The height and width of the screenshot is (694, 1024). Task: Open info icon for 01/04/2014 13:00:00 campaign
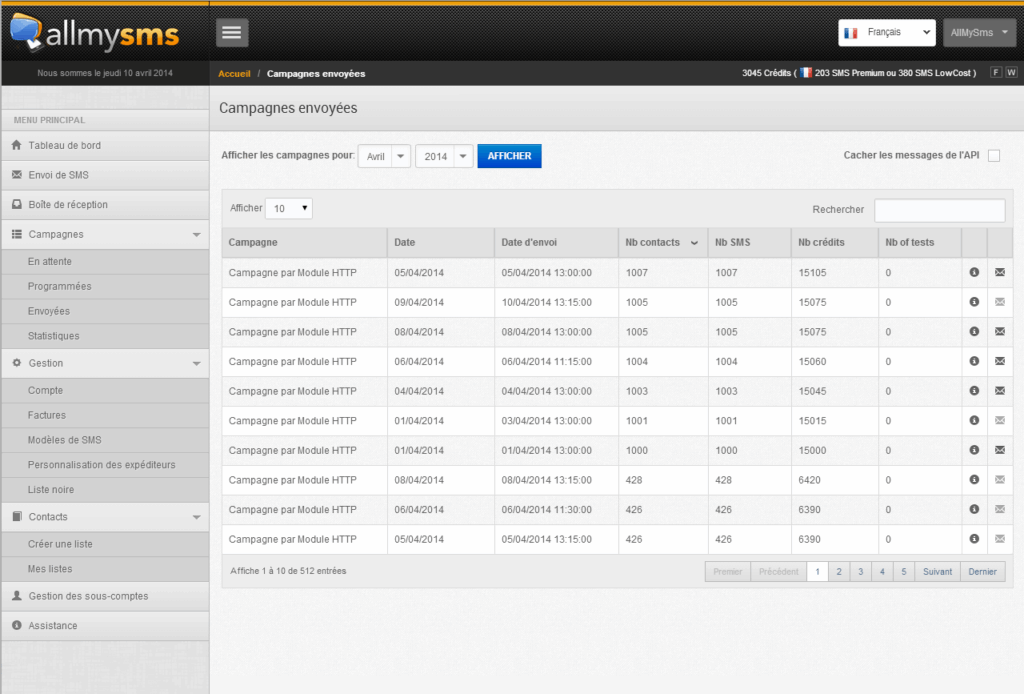974,450
